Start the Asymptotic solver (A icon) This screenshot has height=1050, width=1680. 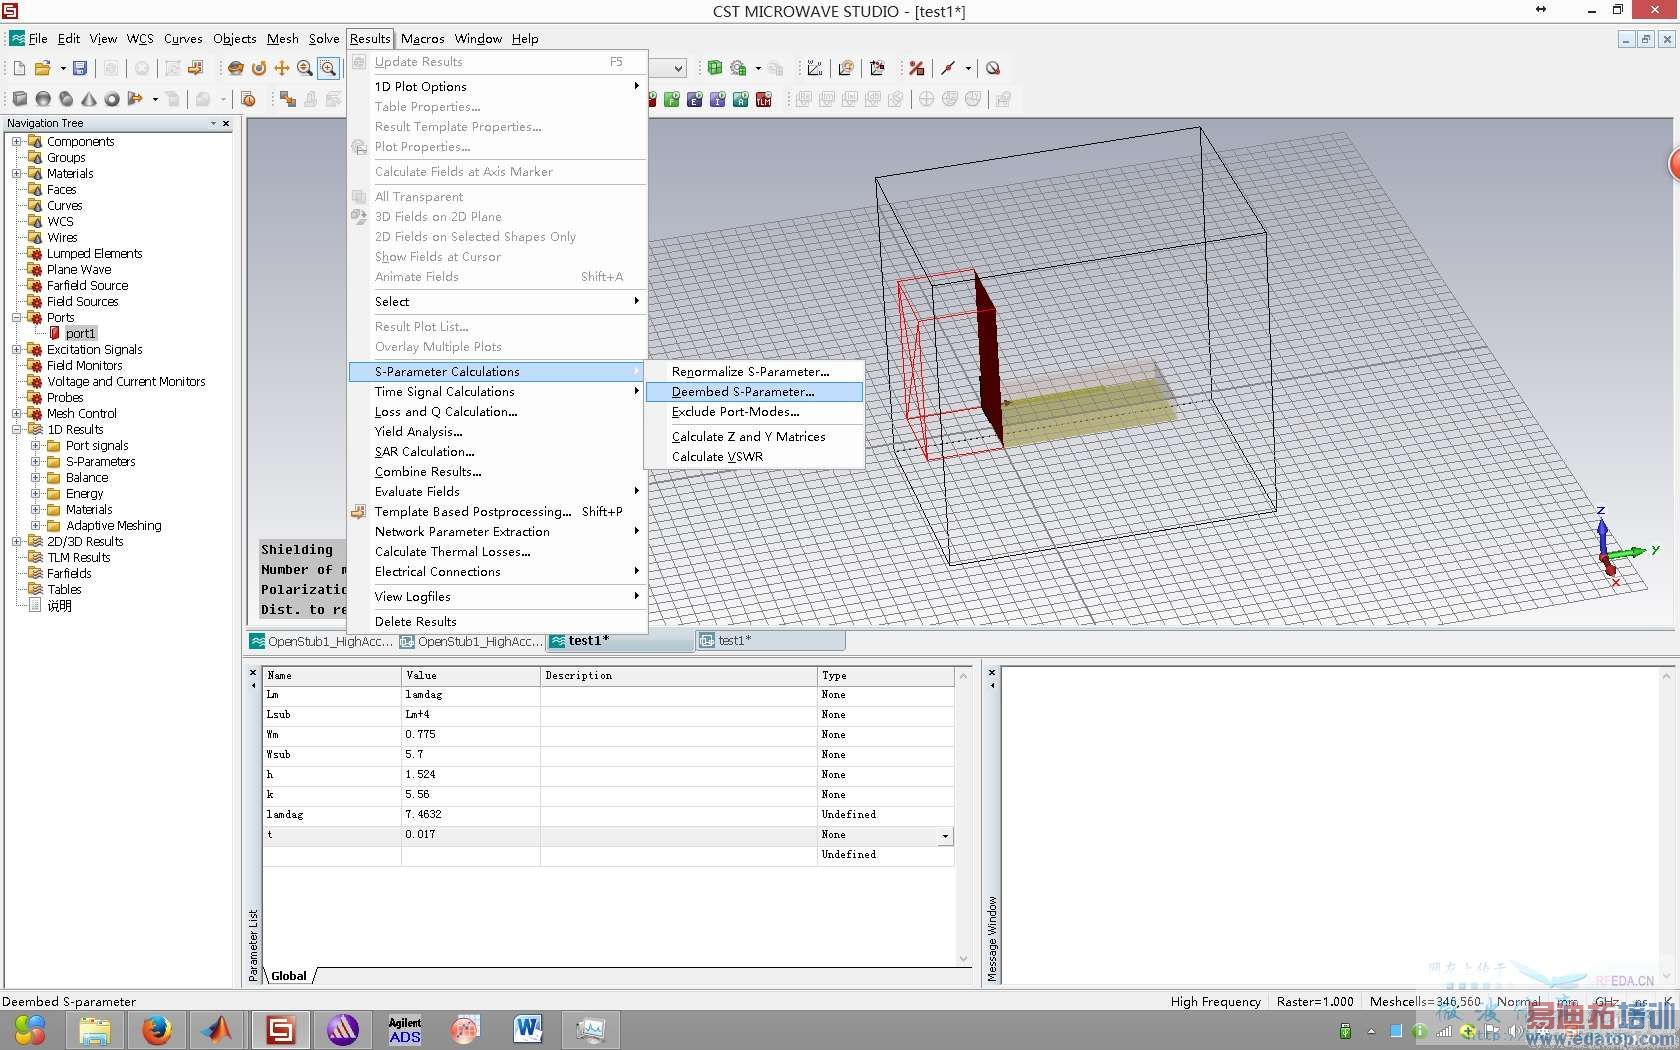tap(741, 99)
